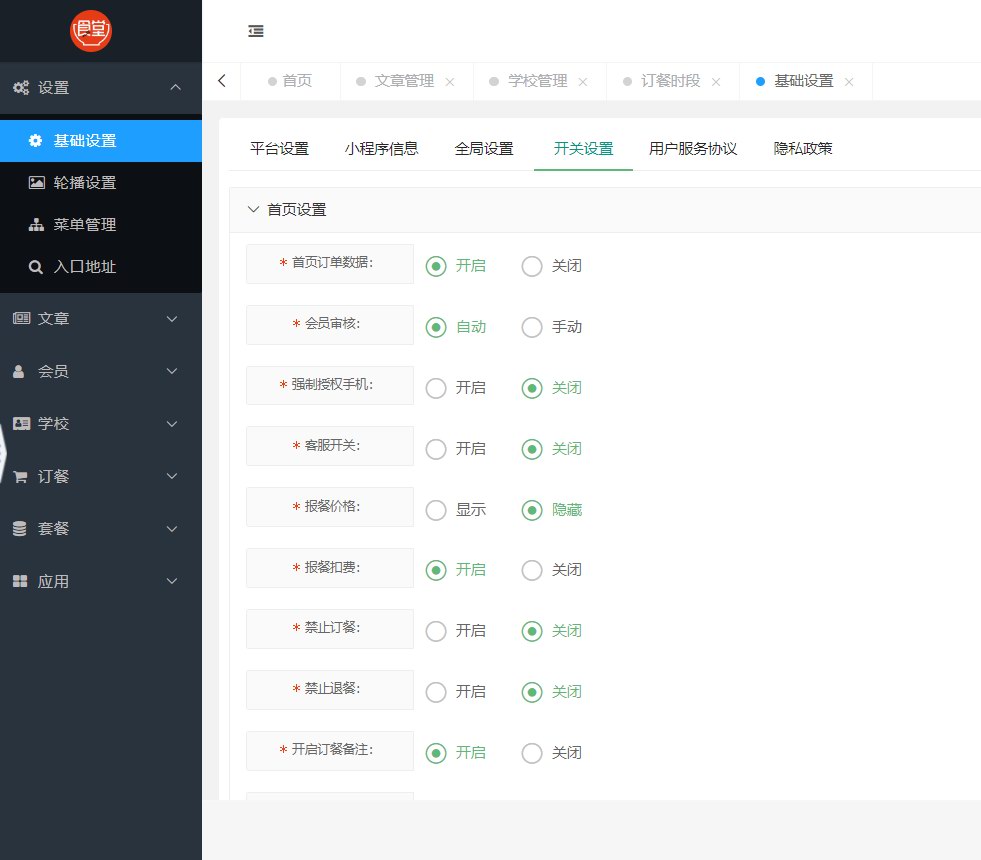This screenshot has width=981, height=860.
Task: Open 轮播设置 in the sidebar
Action: [101, 183]
